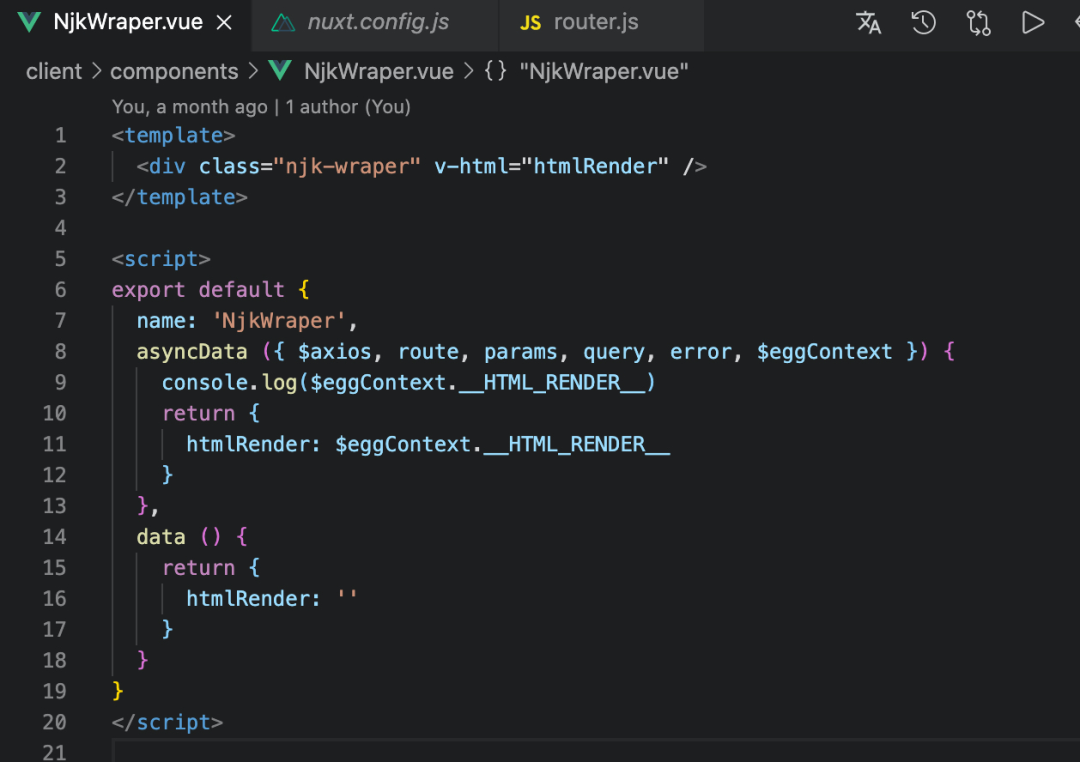Click the curly braces breadcrumb symbol icon

coord(495,72)
